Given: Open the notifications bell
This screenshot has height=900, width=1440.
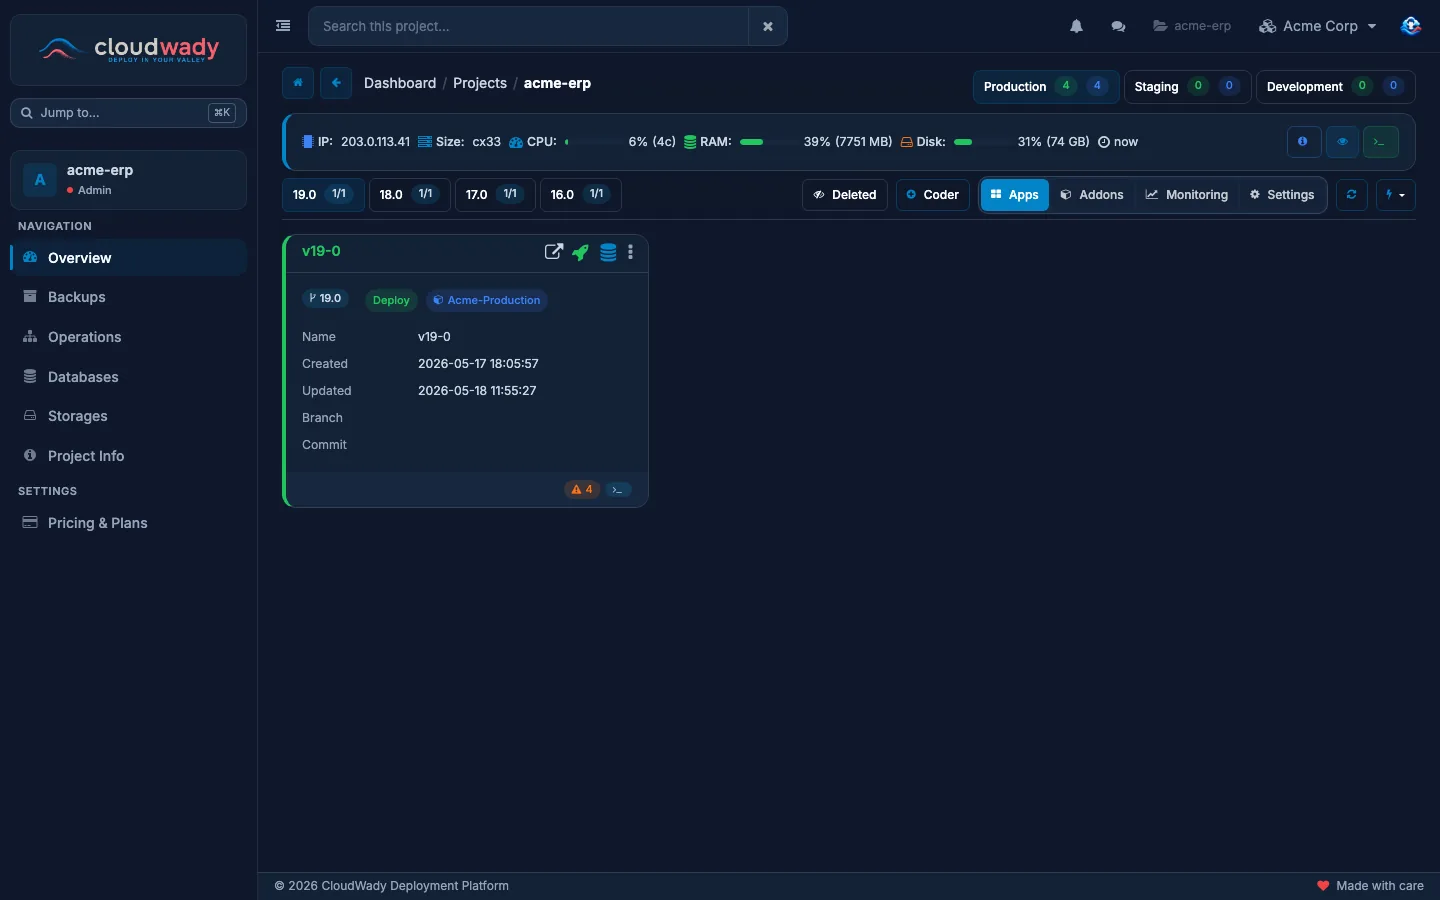Looking at the screenshot, I should click(1076, 26).
